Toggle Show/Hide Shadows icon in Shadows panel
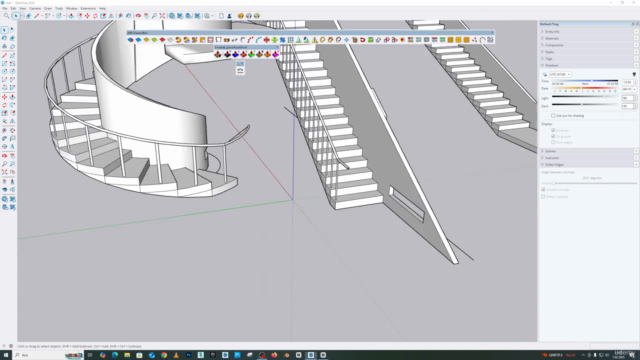 (x=544, y=74)
